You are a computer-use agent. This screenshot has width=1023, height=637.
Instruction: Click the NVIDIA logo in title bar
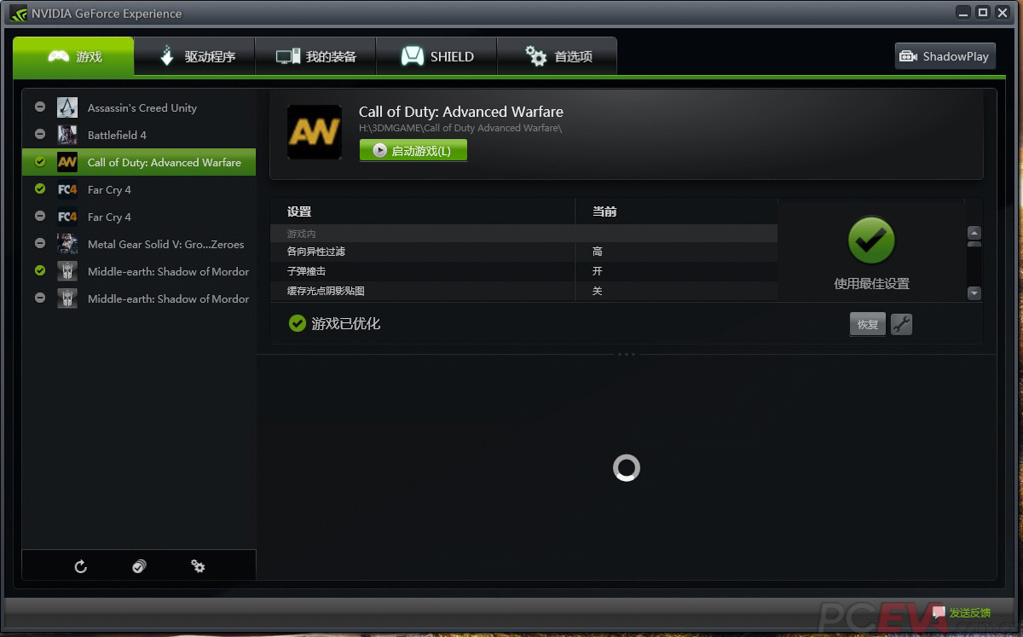tap(18, 13)
